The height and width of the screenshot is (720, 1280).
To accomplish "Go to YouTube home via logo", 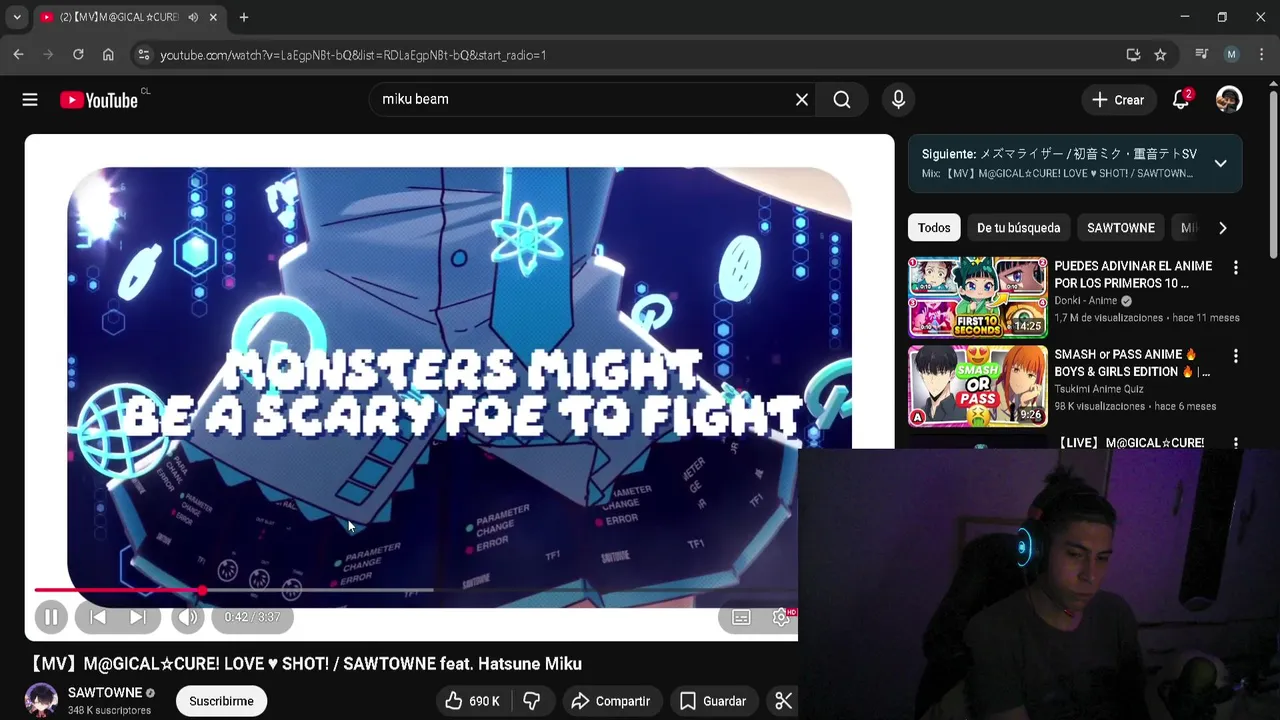I will click(x=99, y=100).
